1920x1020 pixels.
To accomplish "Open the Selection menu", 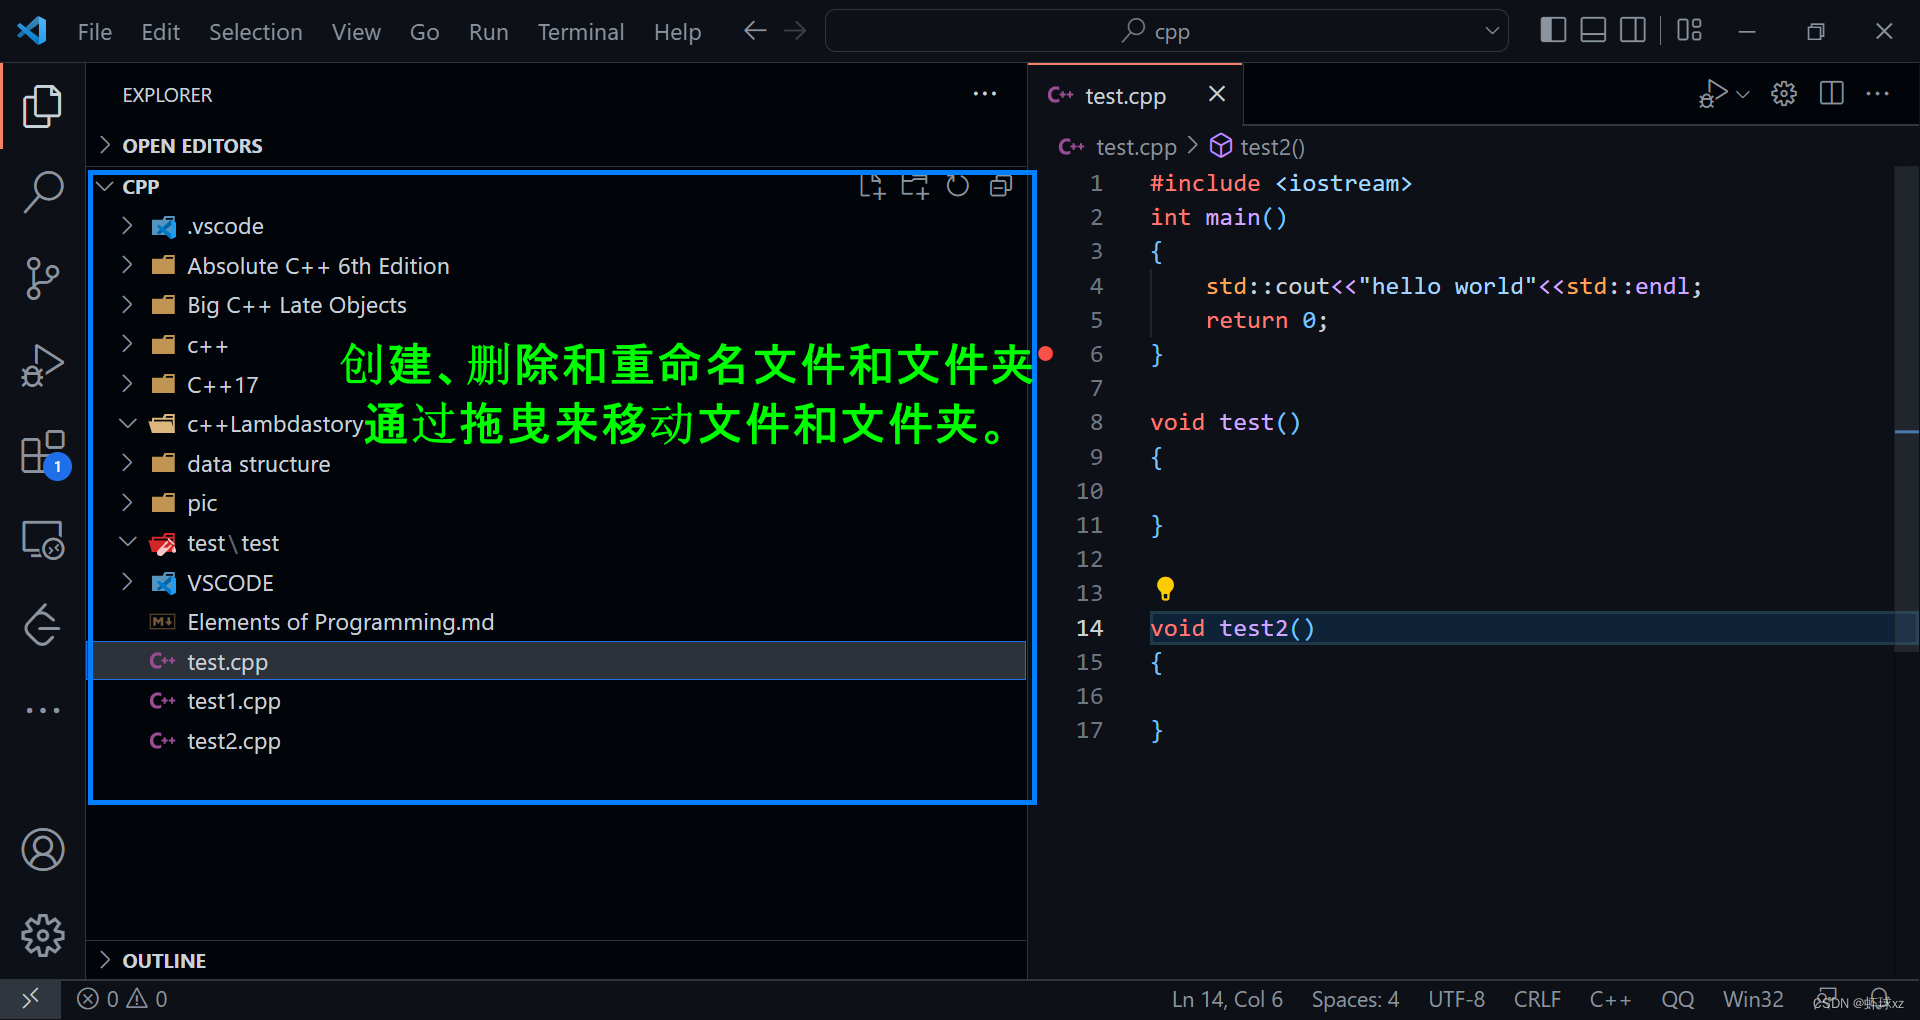I will (255, 32).
